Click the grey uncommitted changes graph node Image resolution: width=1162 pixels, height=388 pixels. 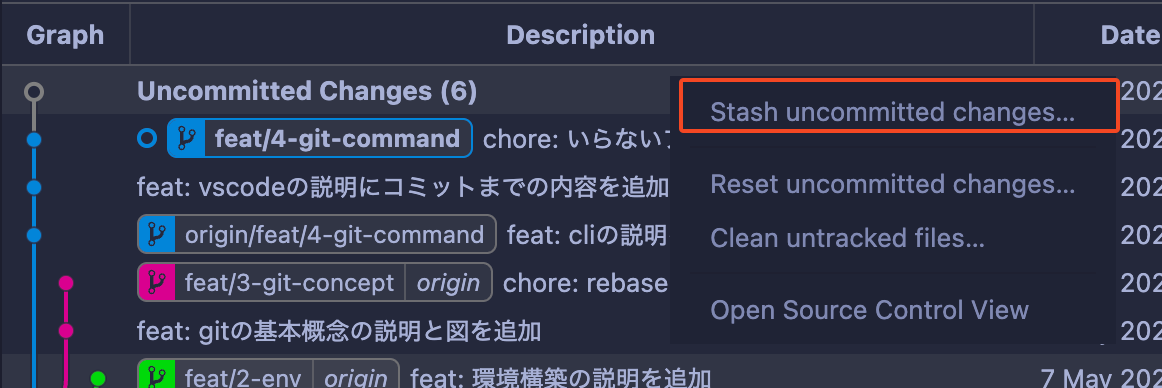coord(33,92)
